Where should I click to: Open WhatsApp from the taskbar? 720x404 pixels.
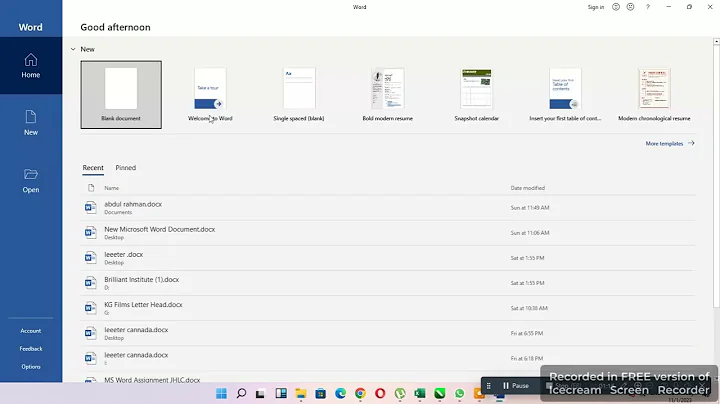460,393
